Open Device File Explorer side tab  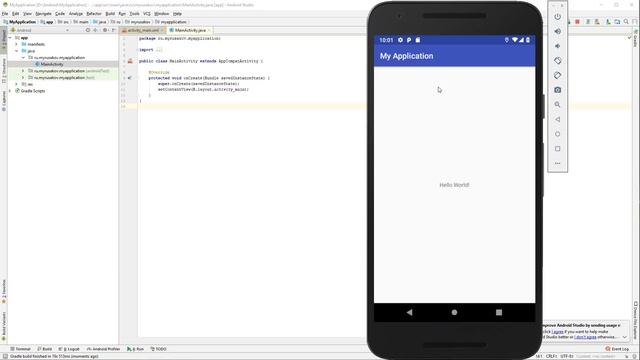click(636, 321)
